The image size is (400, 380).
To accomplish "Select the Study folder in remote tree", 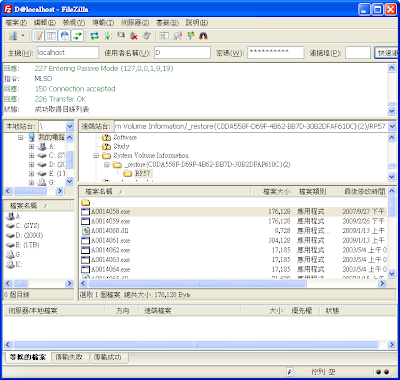I will 121,146.
